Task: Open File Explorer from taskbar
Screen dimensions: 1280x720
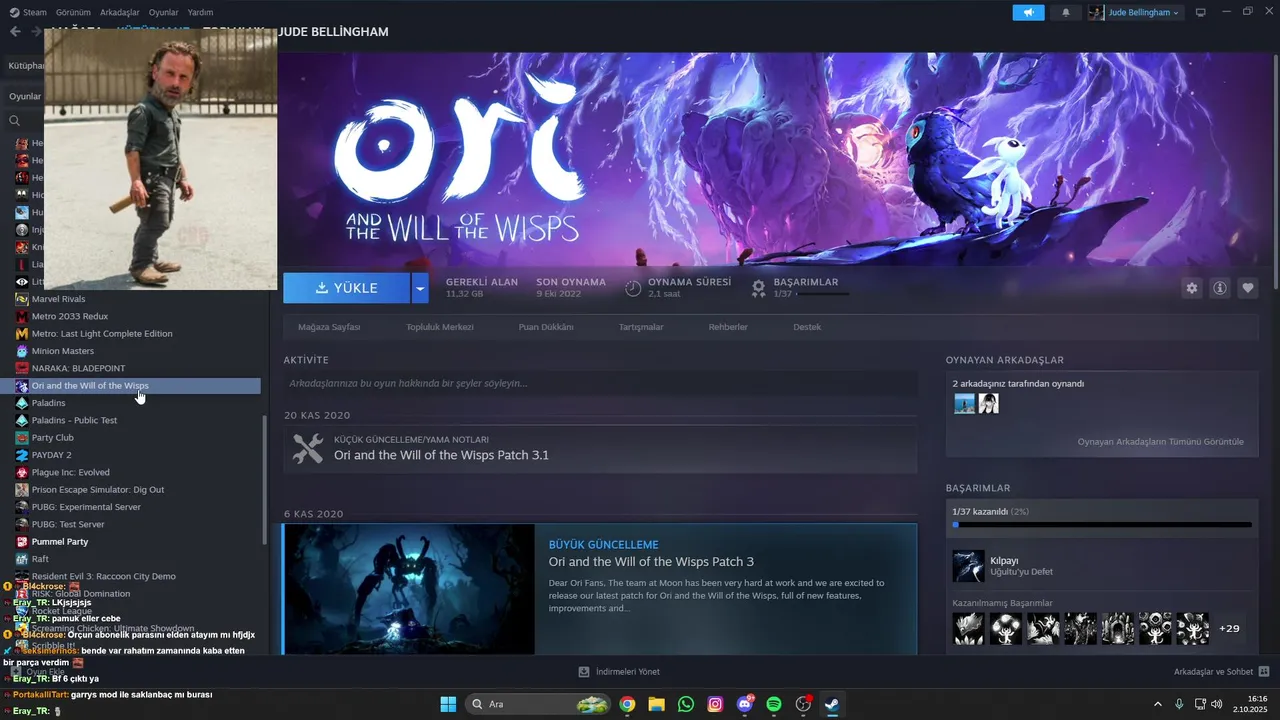Action: 656,704
